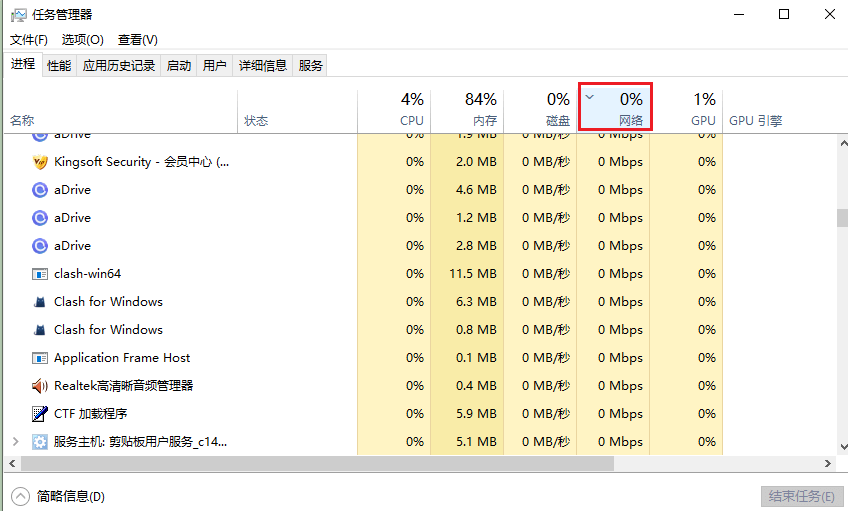Switch to the 用户 tab
The height and width of the screenshot is (511, 848).
(x=214, y=65)
